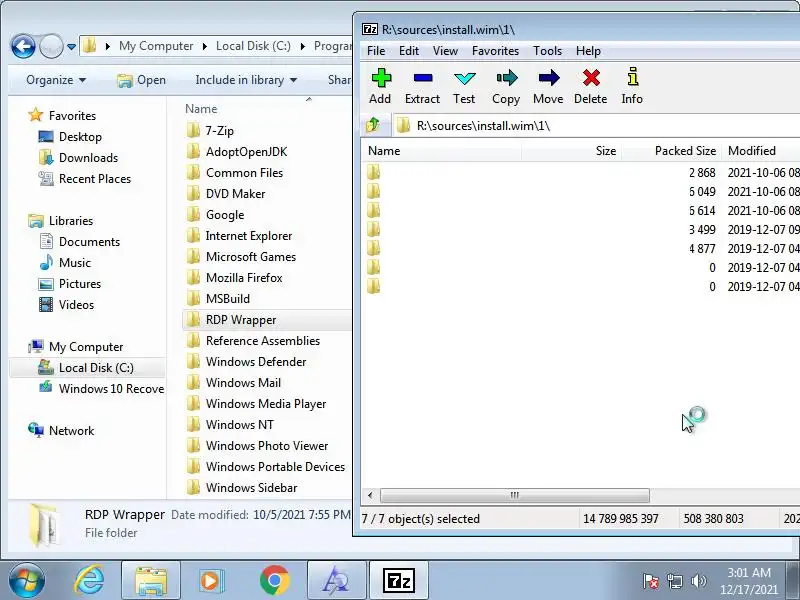800x600 pixels.
Task: Go up one folder level in 7-Zip
Action: pyautogui.click(x=373, y=125)
